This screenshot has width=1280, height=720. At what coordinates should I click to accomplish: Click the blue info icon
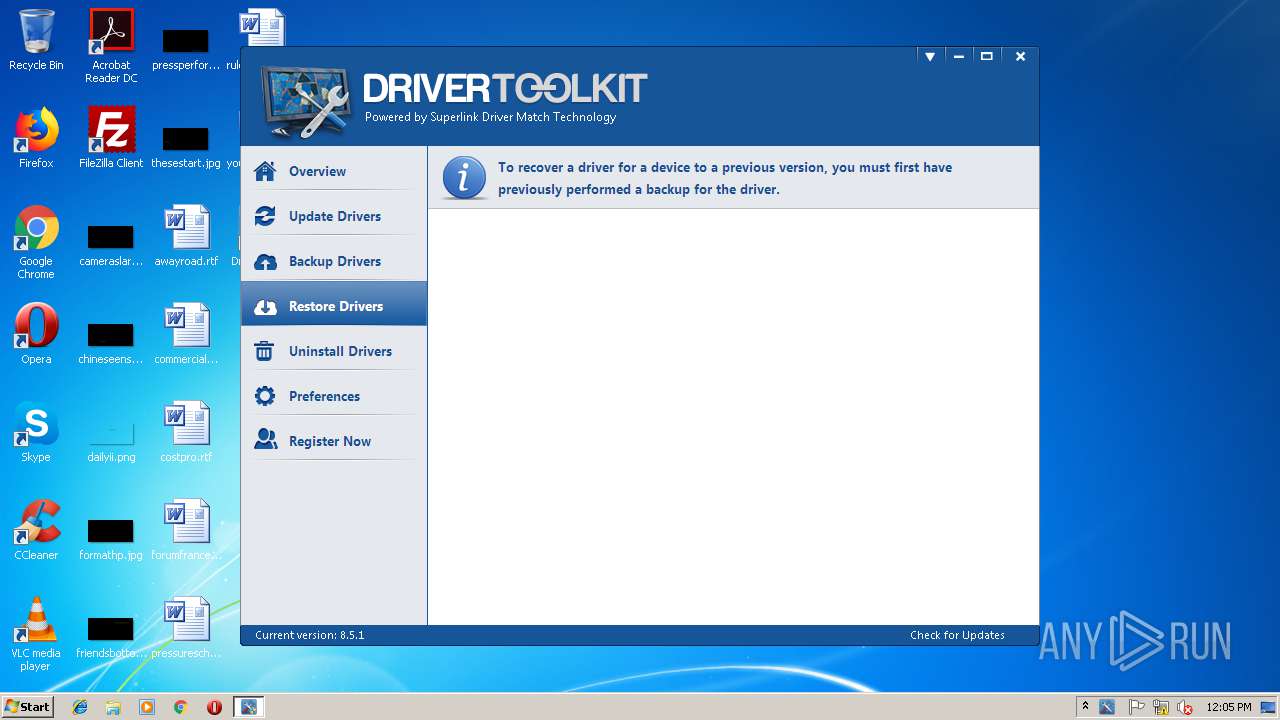464,178
